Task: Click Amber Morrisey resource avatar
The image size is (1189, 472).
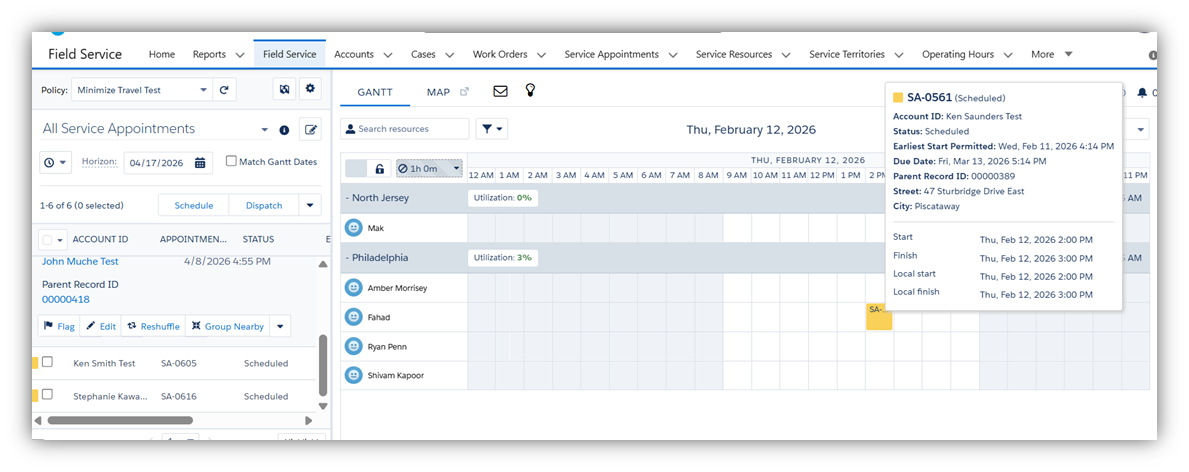Action: 353,288
